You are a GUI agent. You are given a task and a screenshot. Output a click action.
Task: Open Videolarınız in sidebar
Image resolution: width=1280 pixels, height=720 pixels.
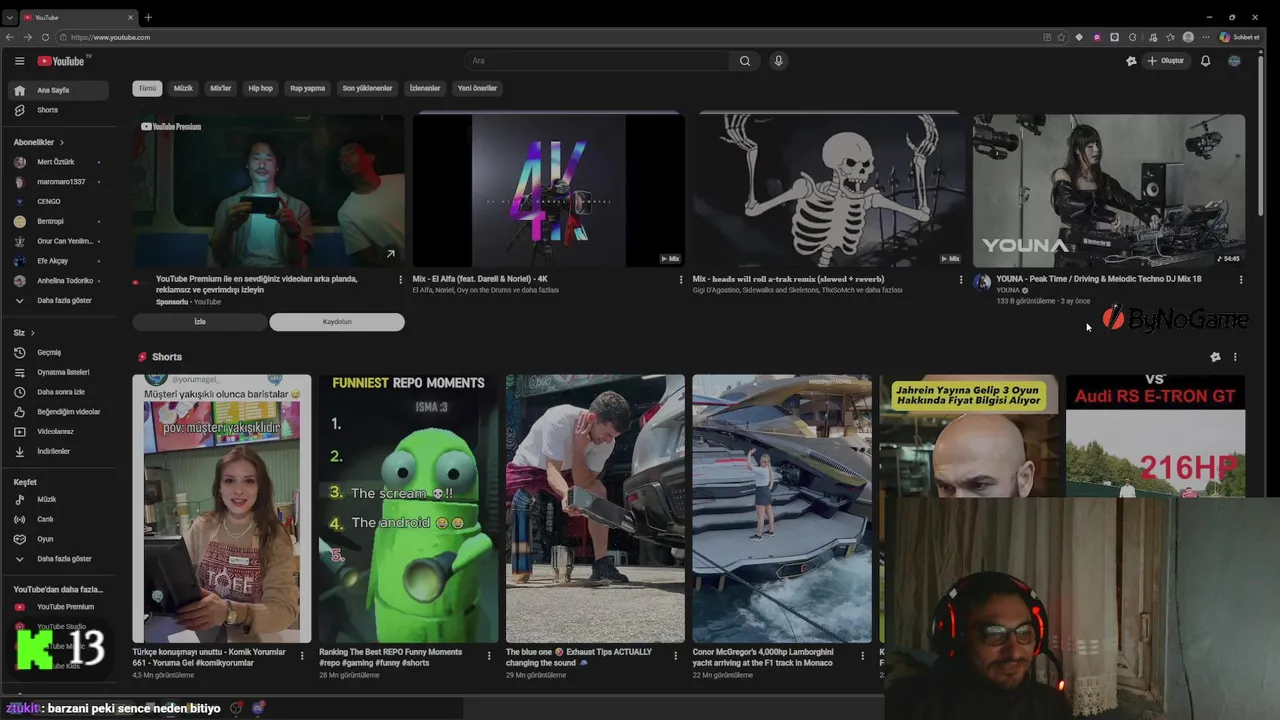(x=60, y=432)
